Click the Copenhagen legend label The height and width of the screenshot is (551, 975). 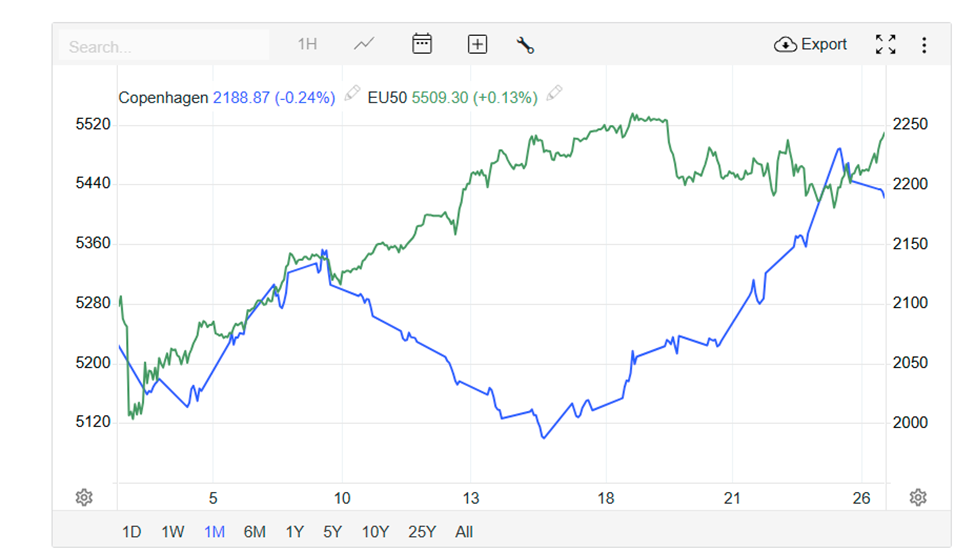coord(163,98)
